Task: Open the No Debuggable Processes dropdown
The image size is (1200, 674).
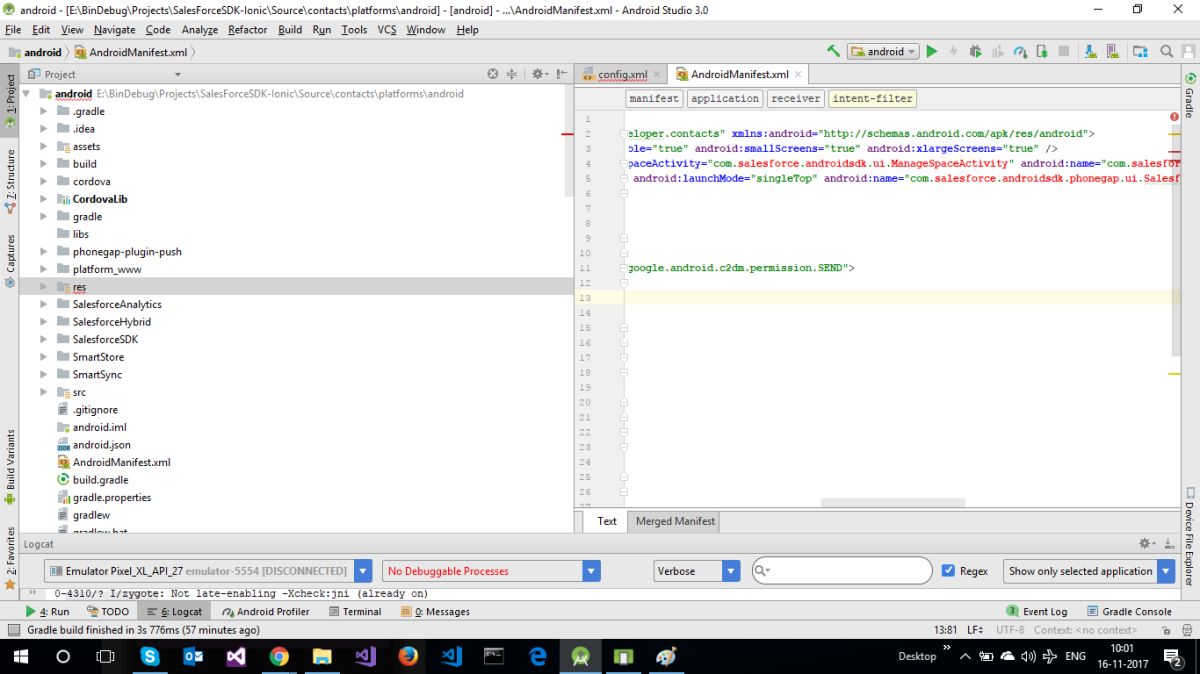Action: [x=492, y=571]
